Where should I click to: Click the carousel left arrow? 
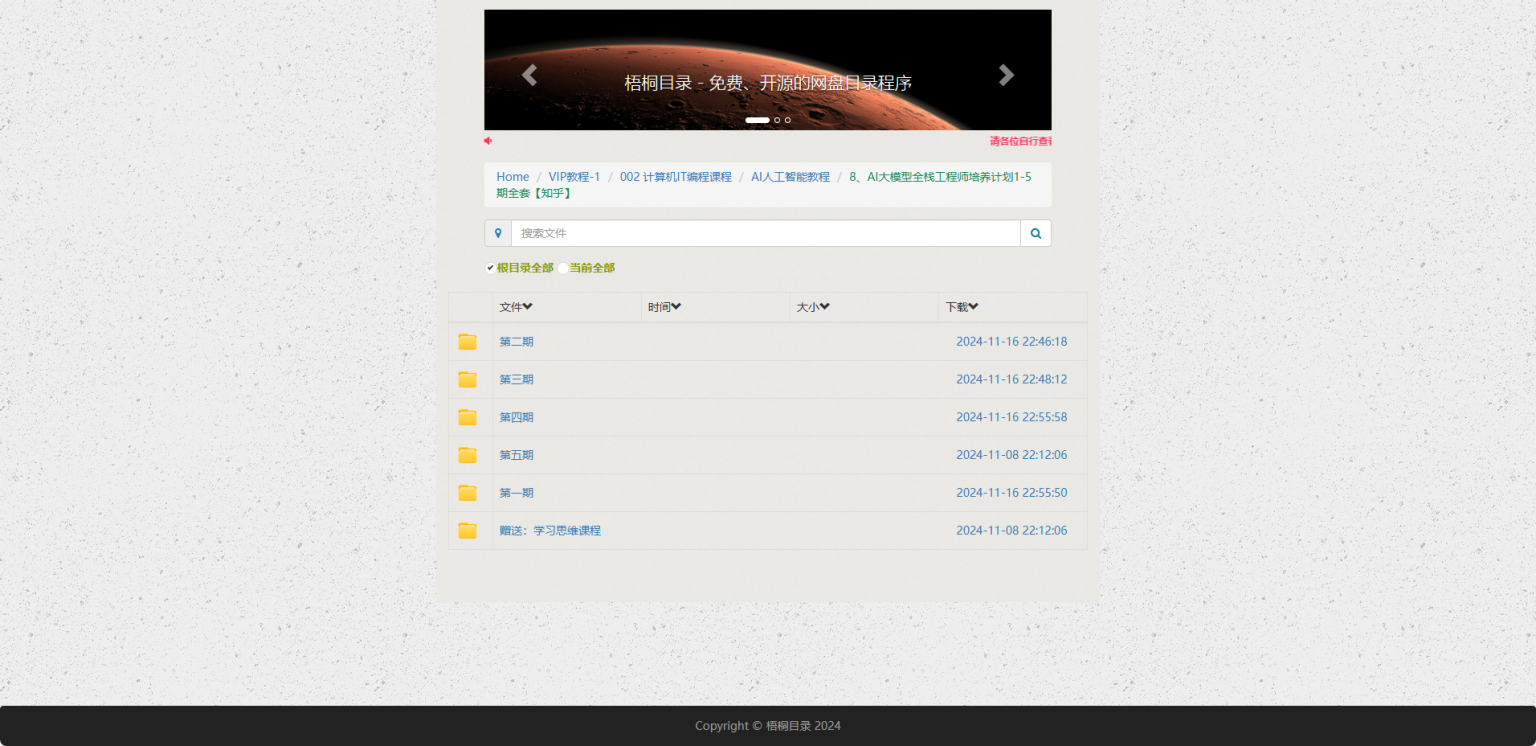pyautogui.click(x=529, y=74)
